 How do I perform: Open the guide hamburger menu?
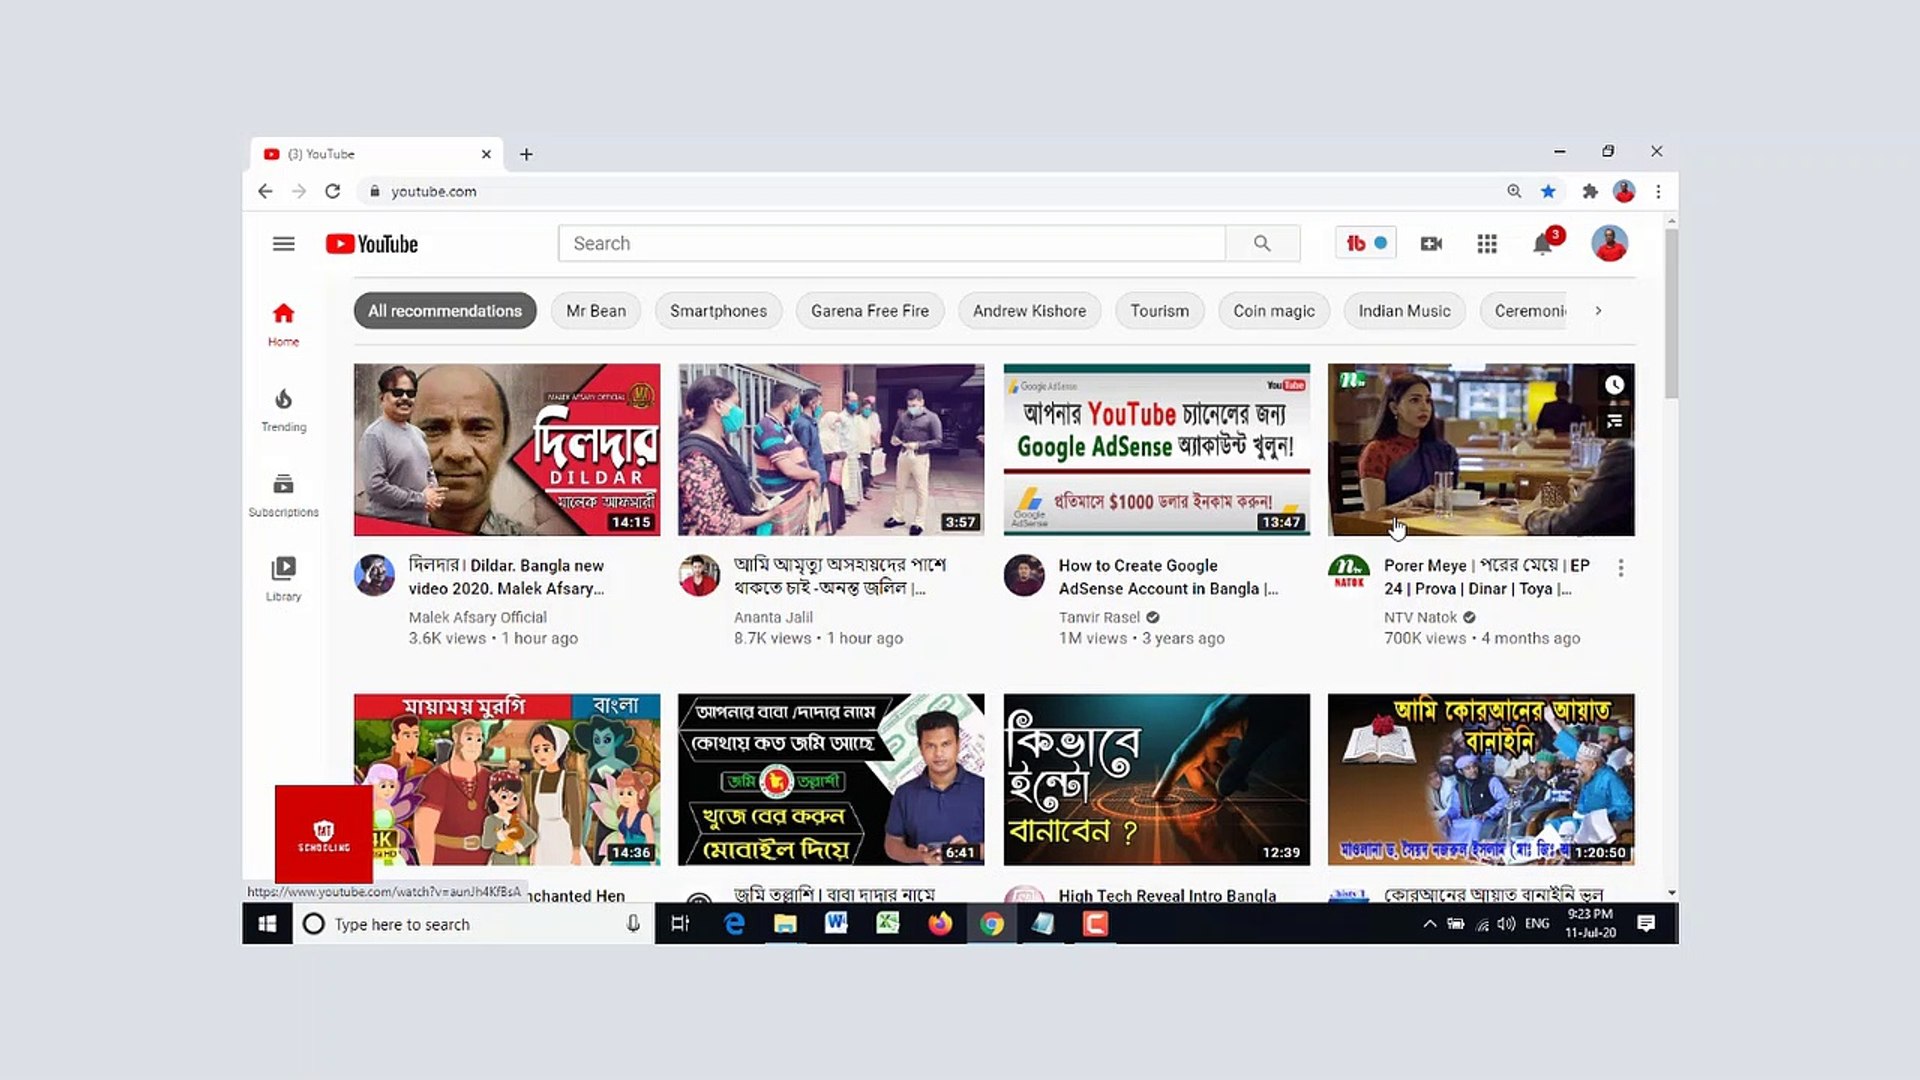click(283, 243)
